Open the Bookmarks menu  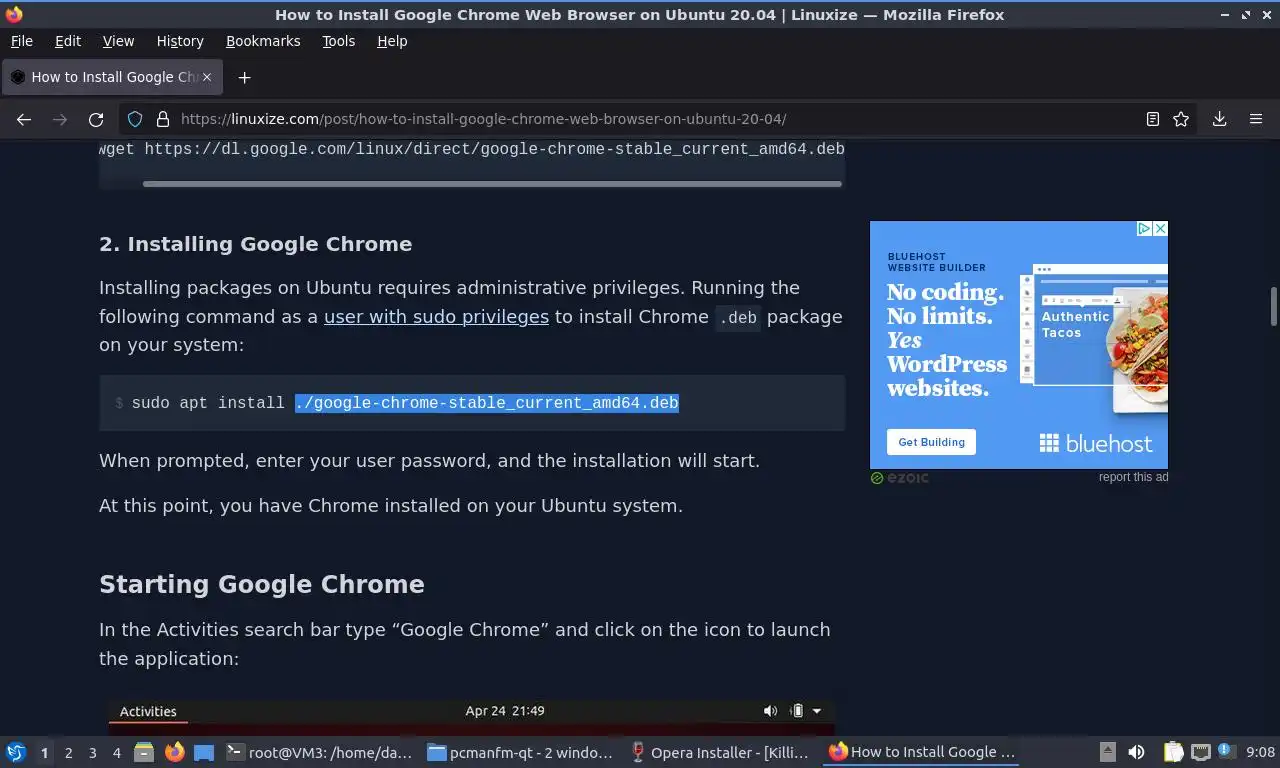pos(263,41)
